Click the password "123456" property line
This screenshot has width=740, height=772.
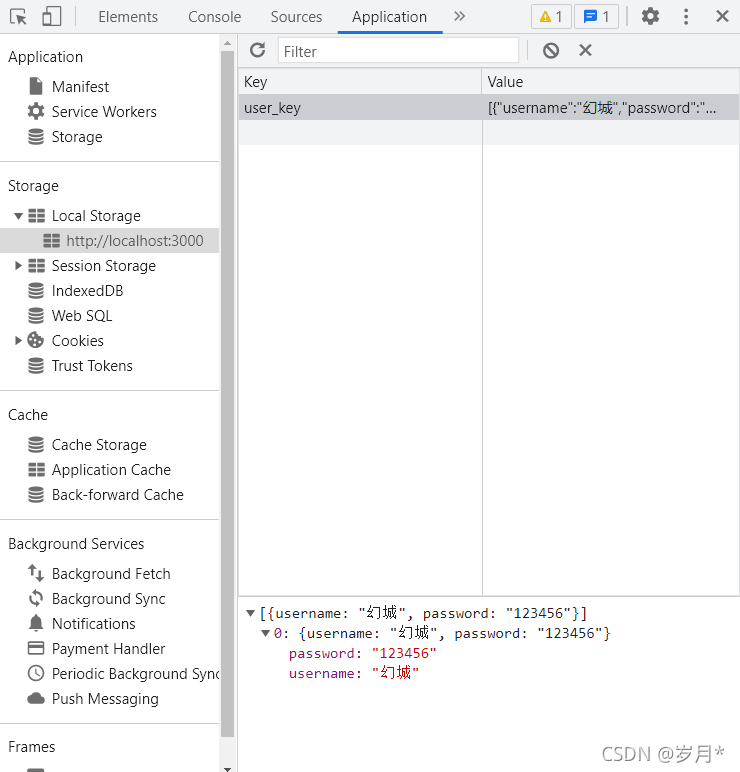[363, 653]
